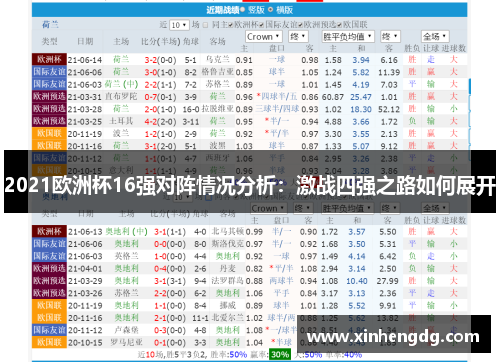Screen dimensions: 500x362
Task: Open 北马其顿 team in the 21-06-13 row
Action: pyautogui.click(x=228, y=231)
